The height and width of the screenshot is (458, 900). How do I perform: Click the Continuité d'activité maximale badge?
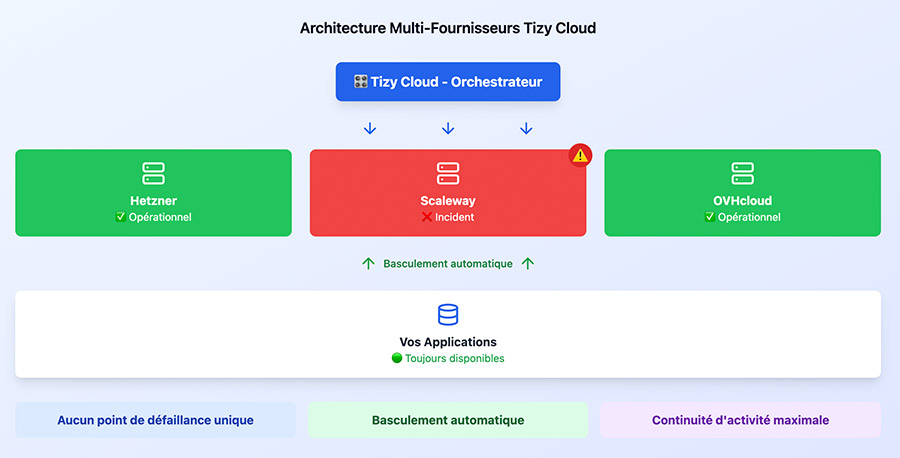point(740,420)
